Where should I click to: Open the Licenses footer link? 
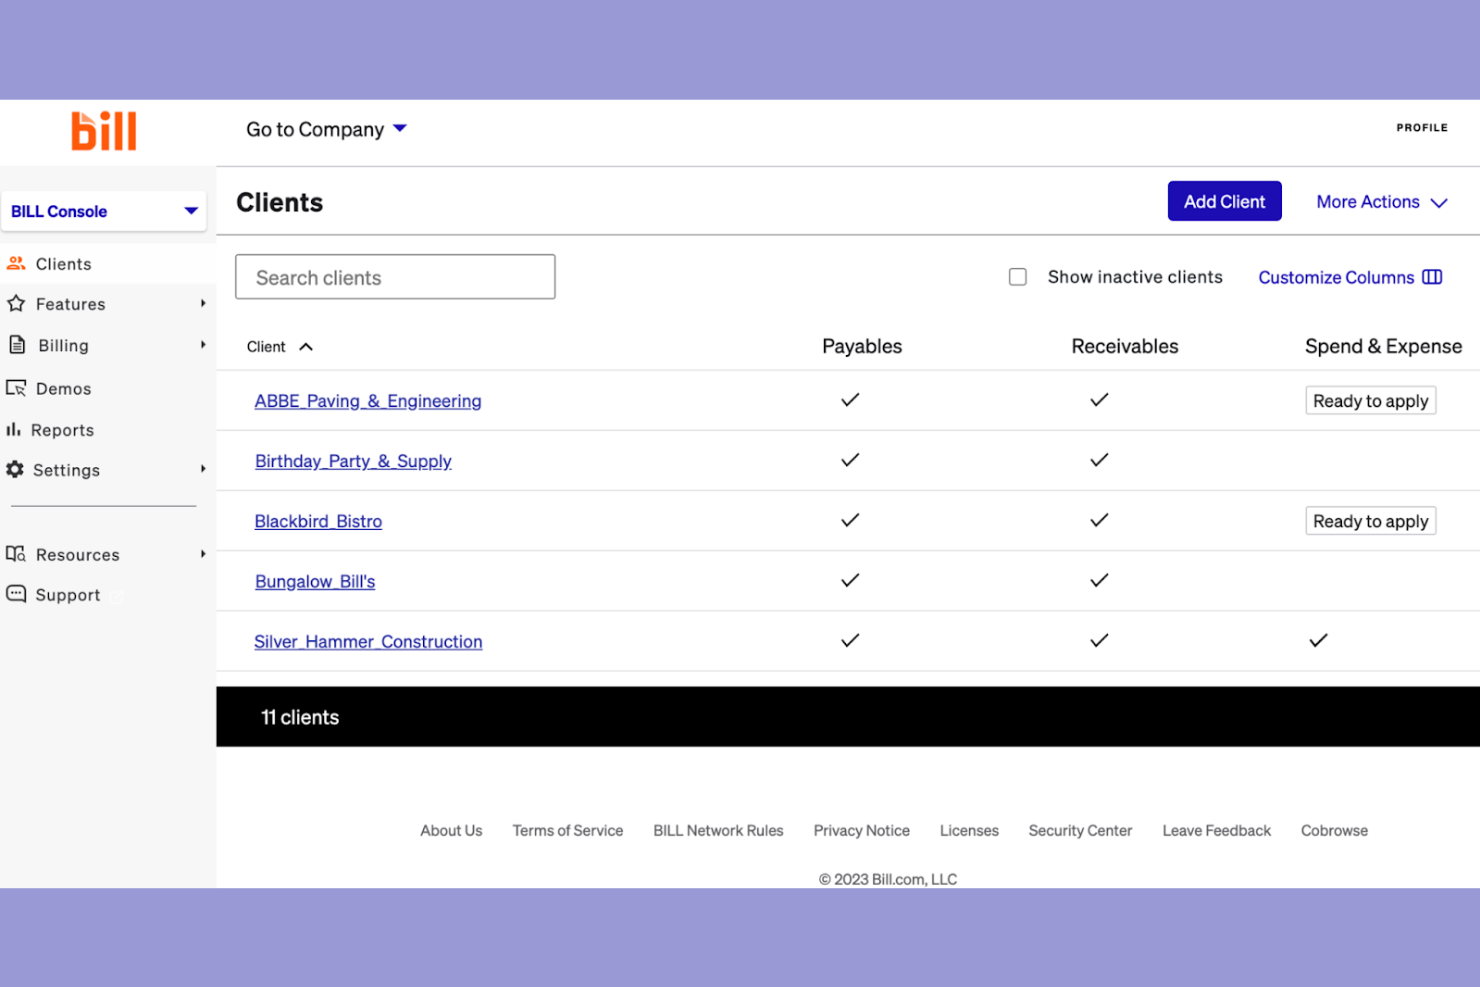[969, 830]
